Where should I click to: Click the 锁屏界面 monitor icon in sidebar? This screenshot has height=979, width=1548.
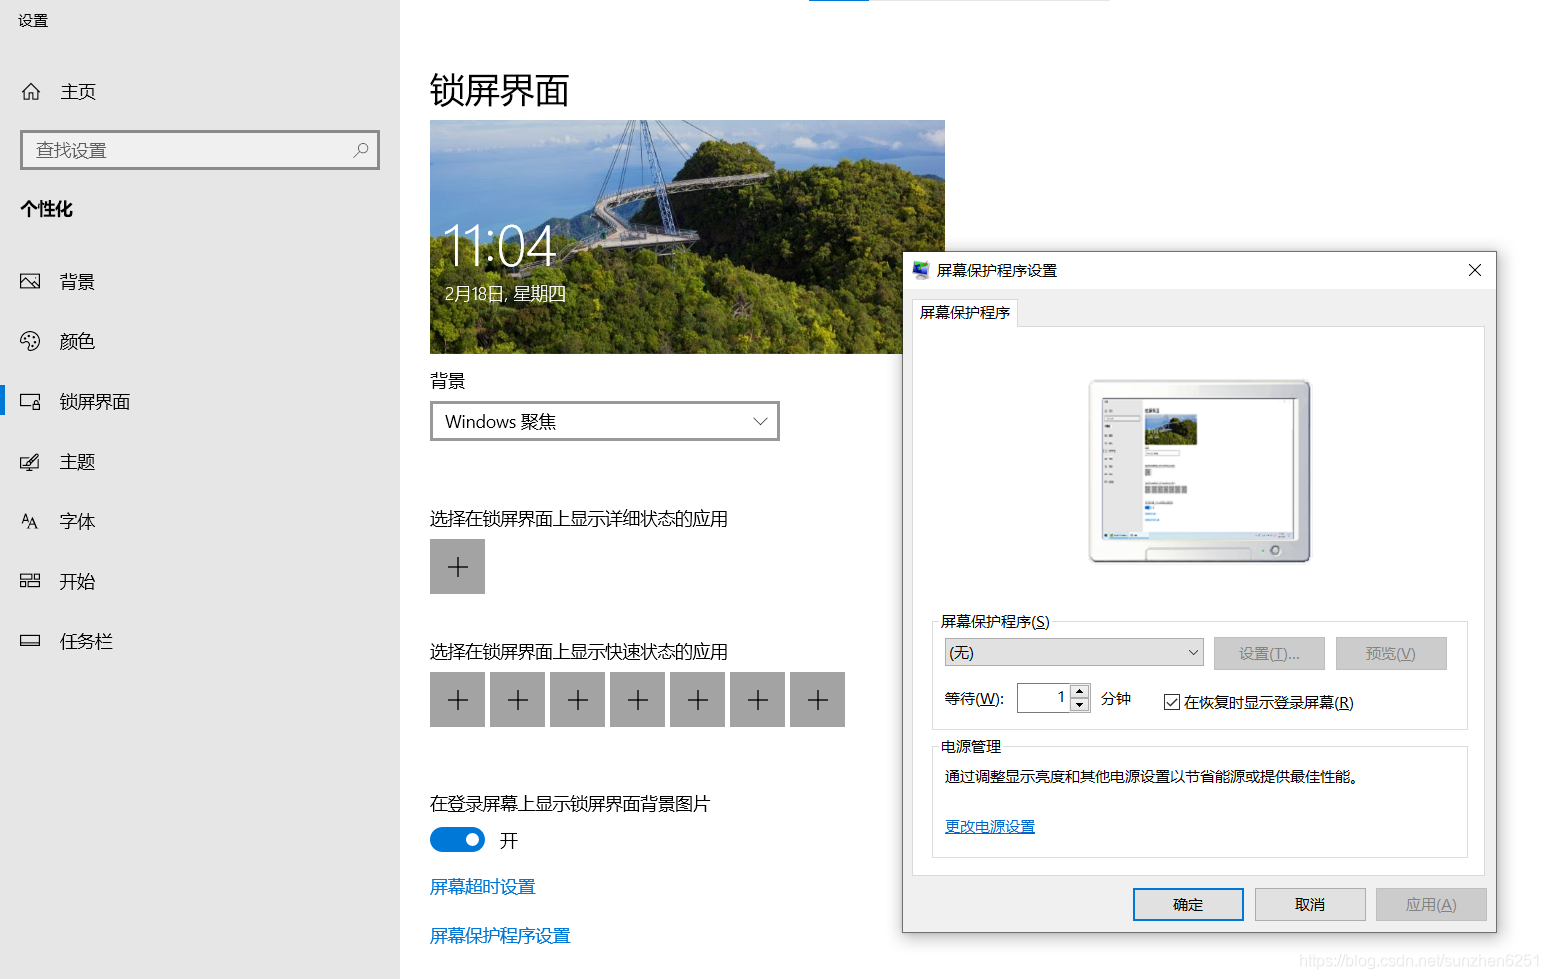[30, 401]
